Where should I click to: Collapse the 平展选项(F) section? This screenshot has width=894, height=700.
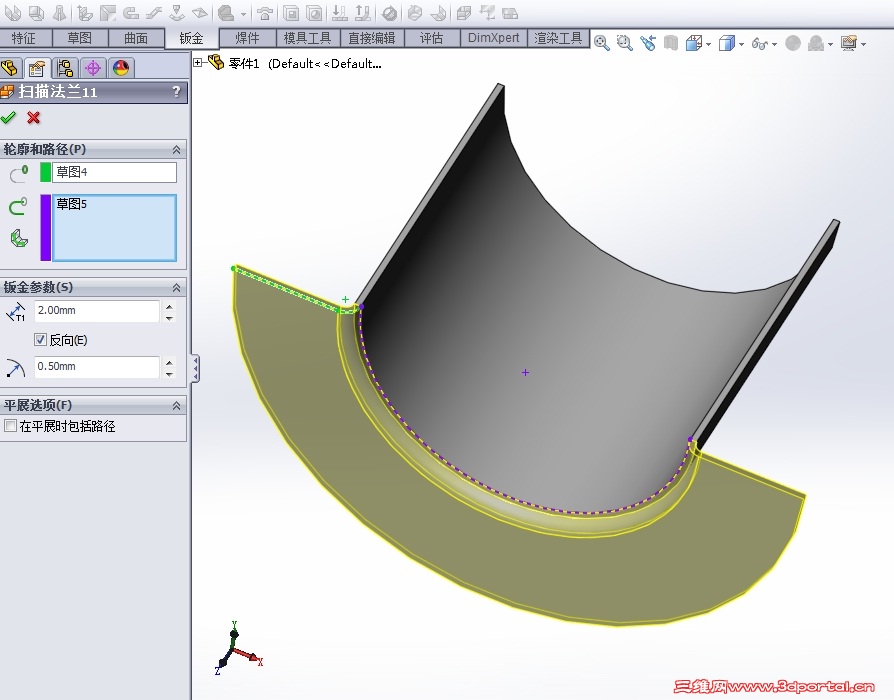click(x=176, y=405)
